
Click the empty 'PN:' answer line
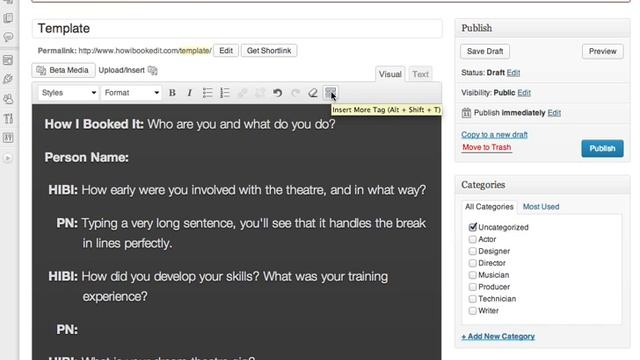coord(67,329)
